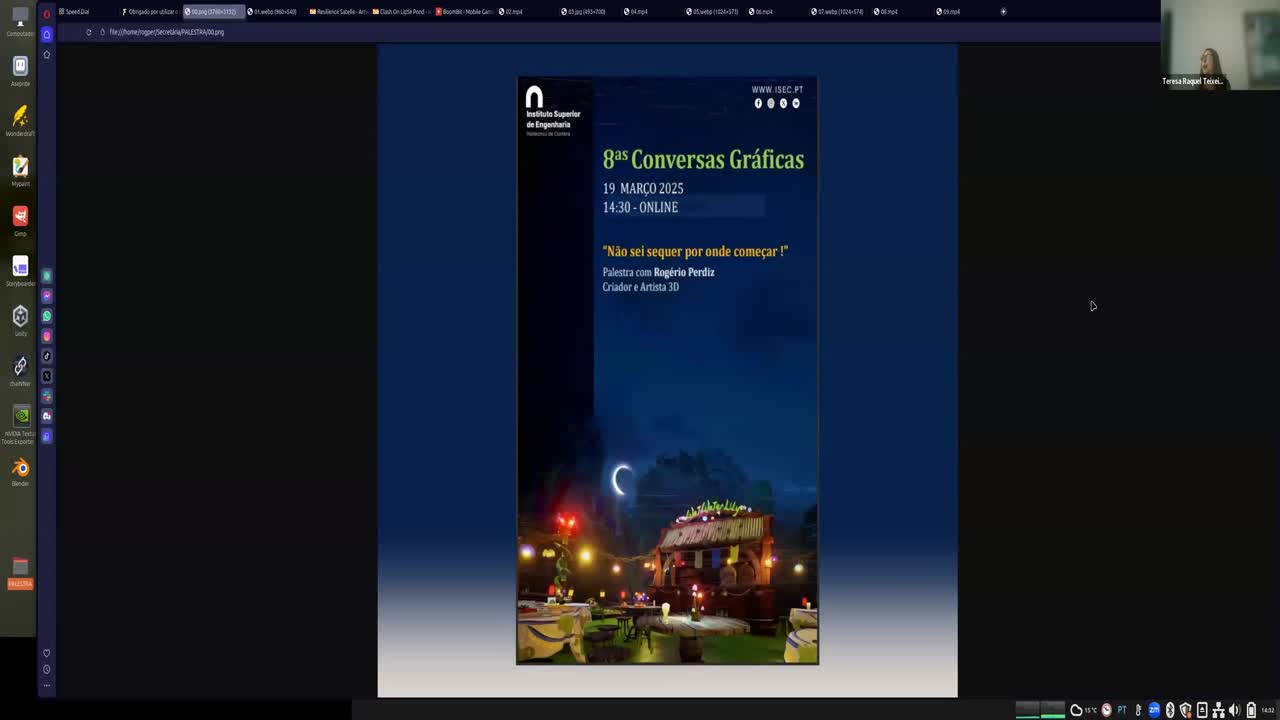The width and height of the screenshot is (1280, 720).
Task: Open Opera sidebar home button
Action: (x=46, y=34)
